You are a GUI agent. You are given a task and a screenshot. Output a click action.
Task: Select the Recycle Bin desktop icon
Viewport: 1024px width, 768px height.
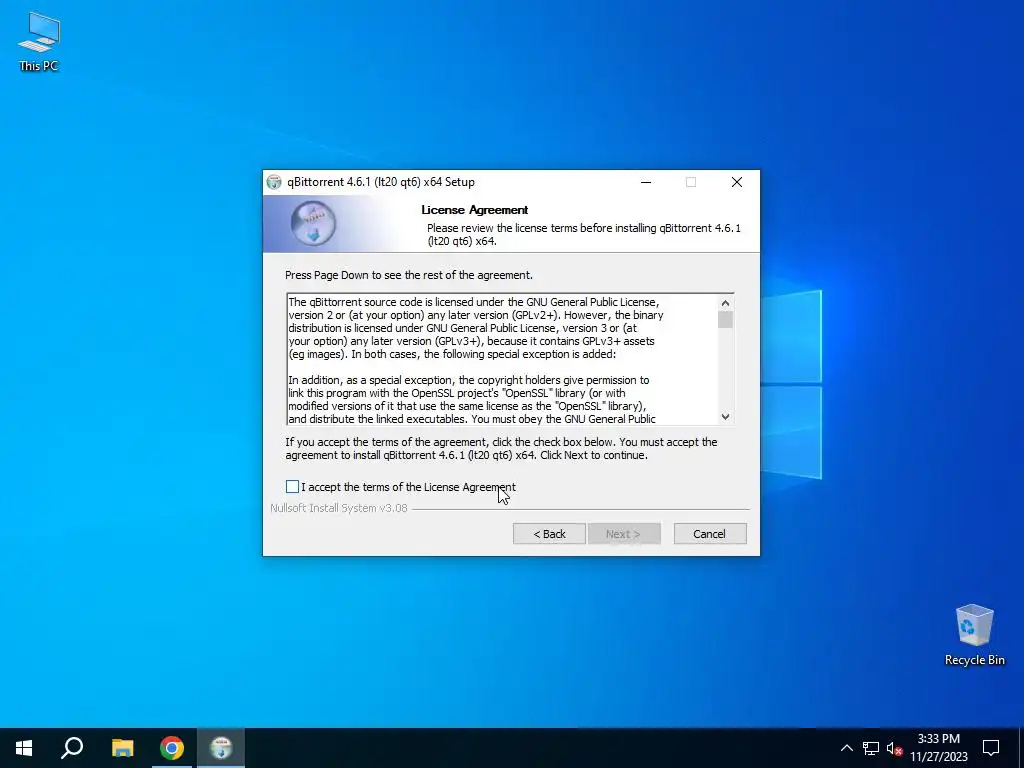click(974, 635)
